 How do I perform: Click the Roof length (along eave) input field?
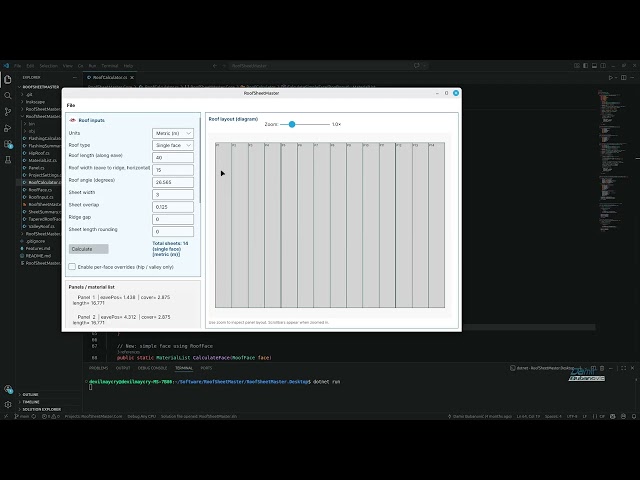click(173, 158)
